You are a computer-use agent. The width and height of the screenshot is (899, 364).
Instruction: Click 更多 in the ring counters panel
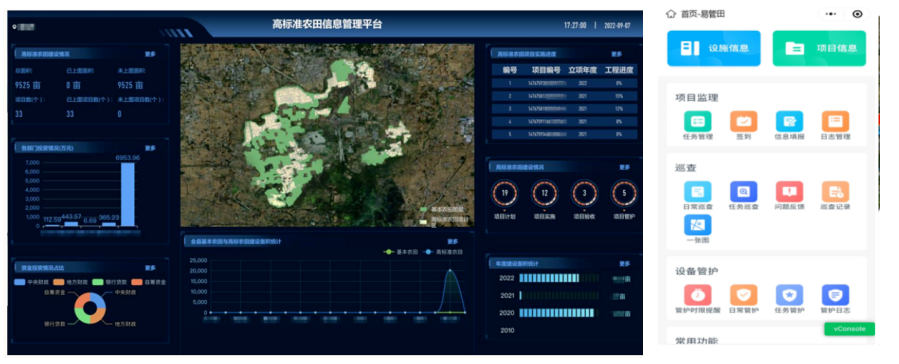624,167
